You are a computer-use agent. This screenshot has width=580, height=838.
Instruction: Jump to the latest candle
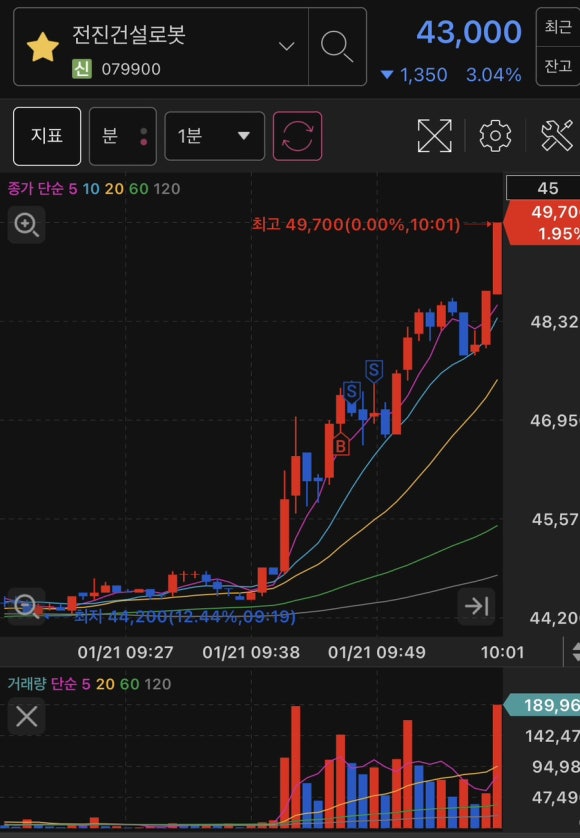click(476, 606)
